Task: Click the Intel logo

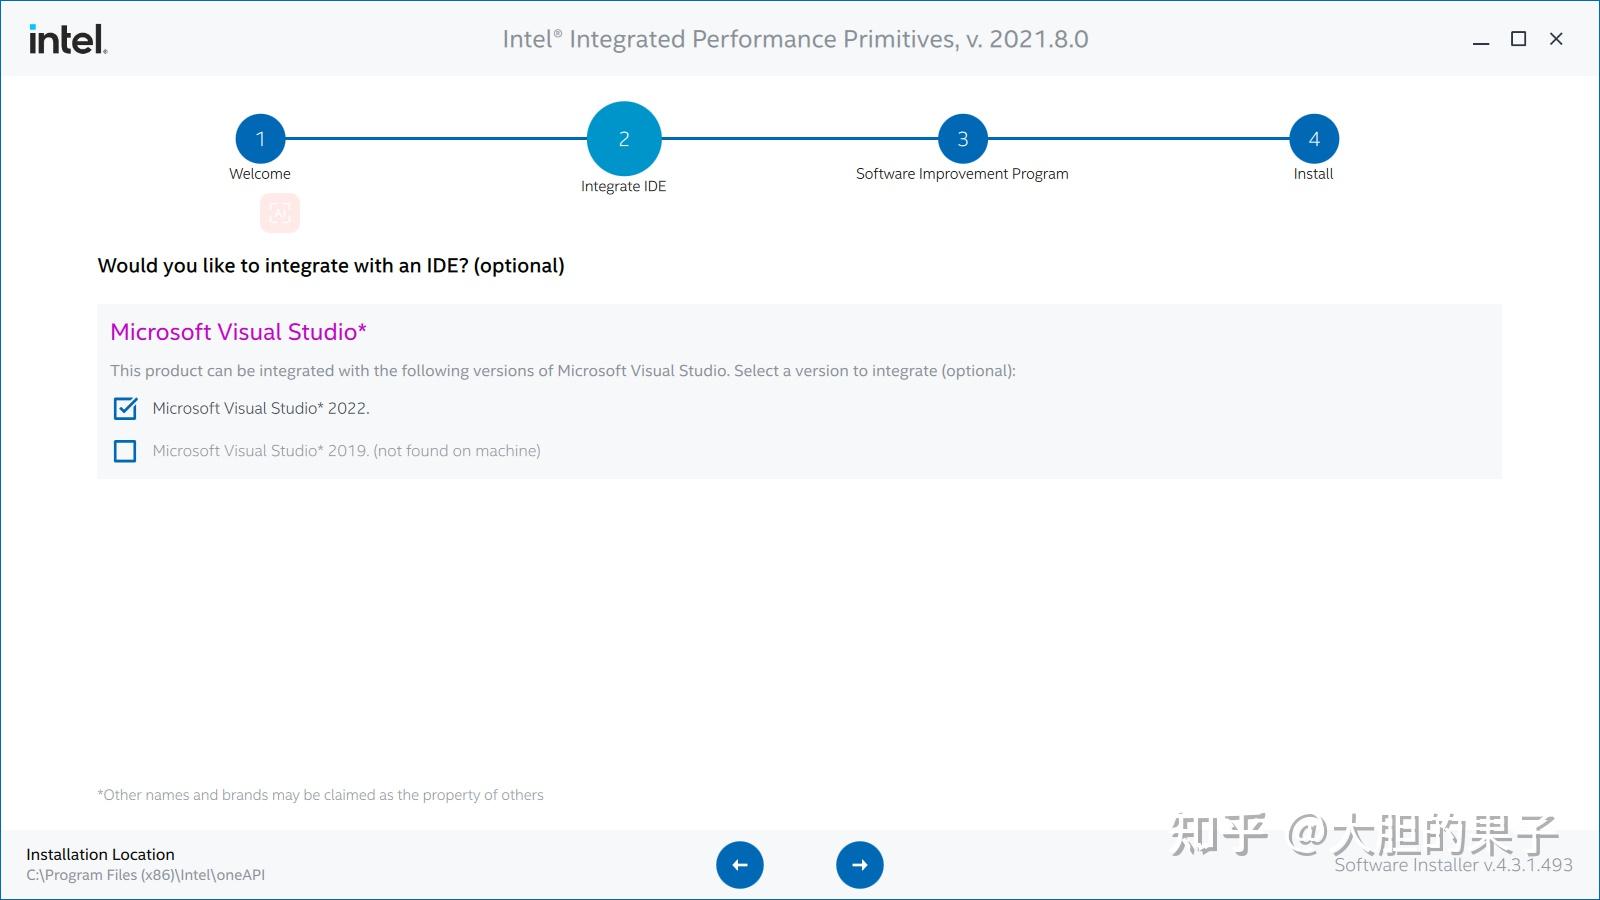Action: [66, 39]
